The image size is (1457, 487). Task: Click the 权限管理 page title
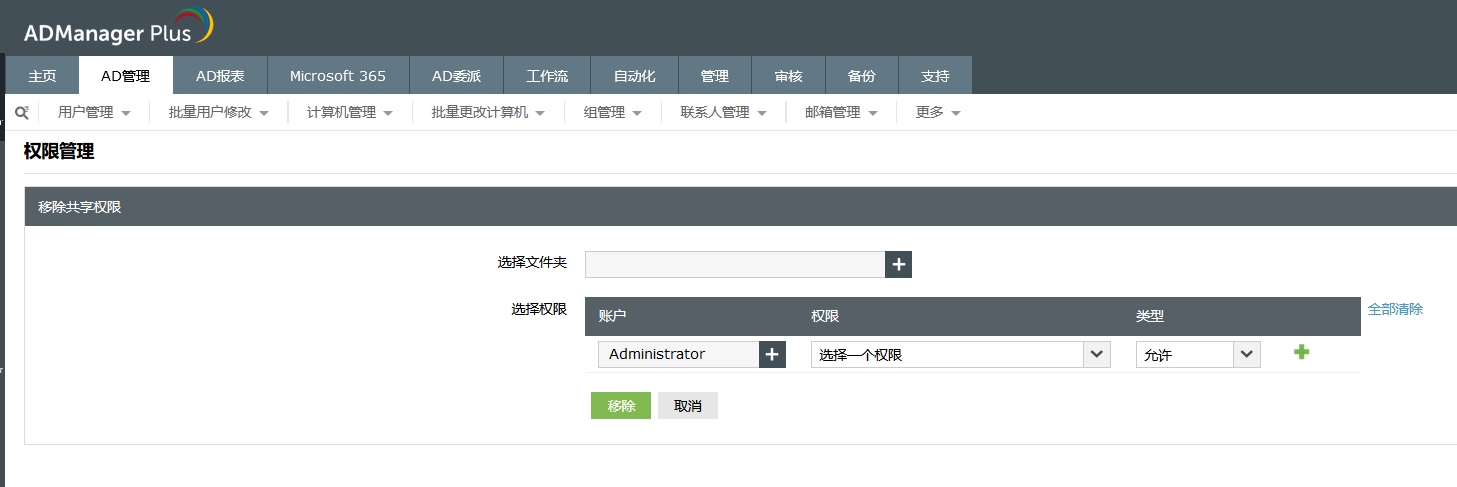(x=59, y=152)
